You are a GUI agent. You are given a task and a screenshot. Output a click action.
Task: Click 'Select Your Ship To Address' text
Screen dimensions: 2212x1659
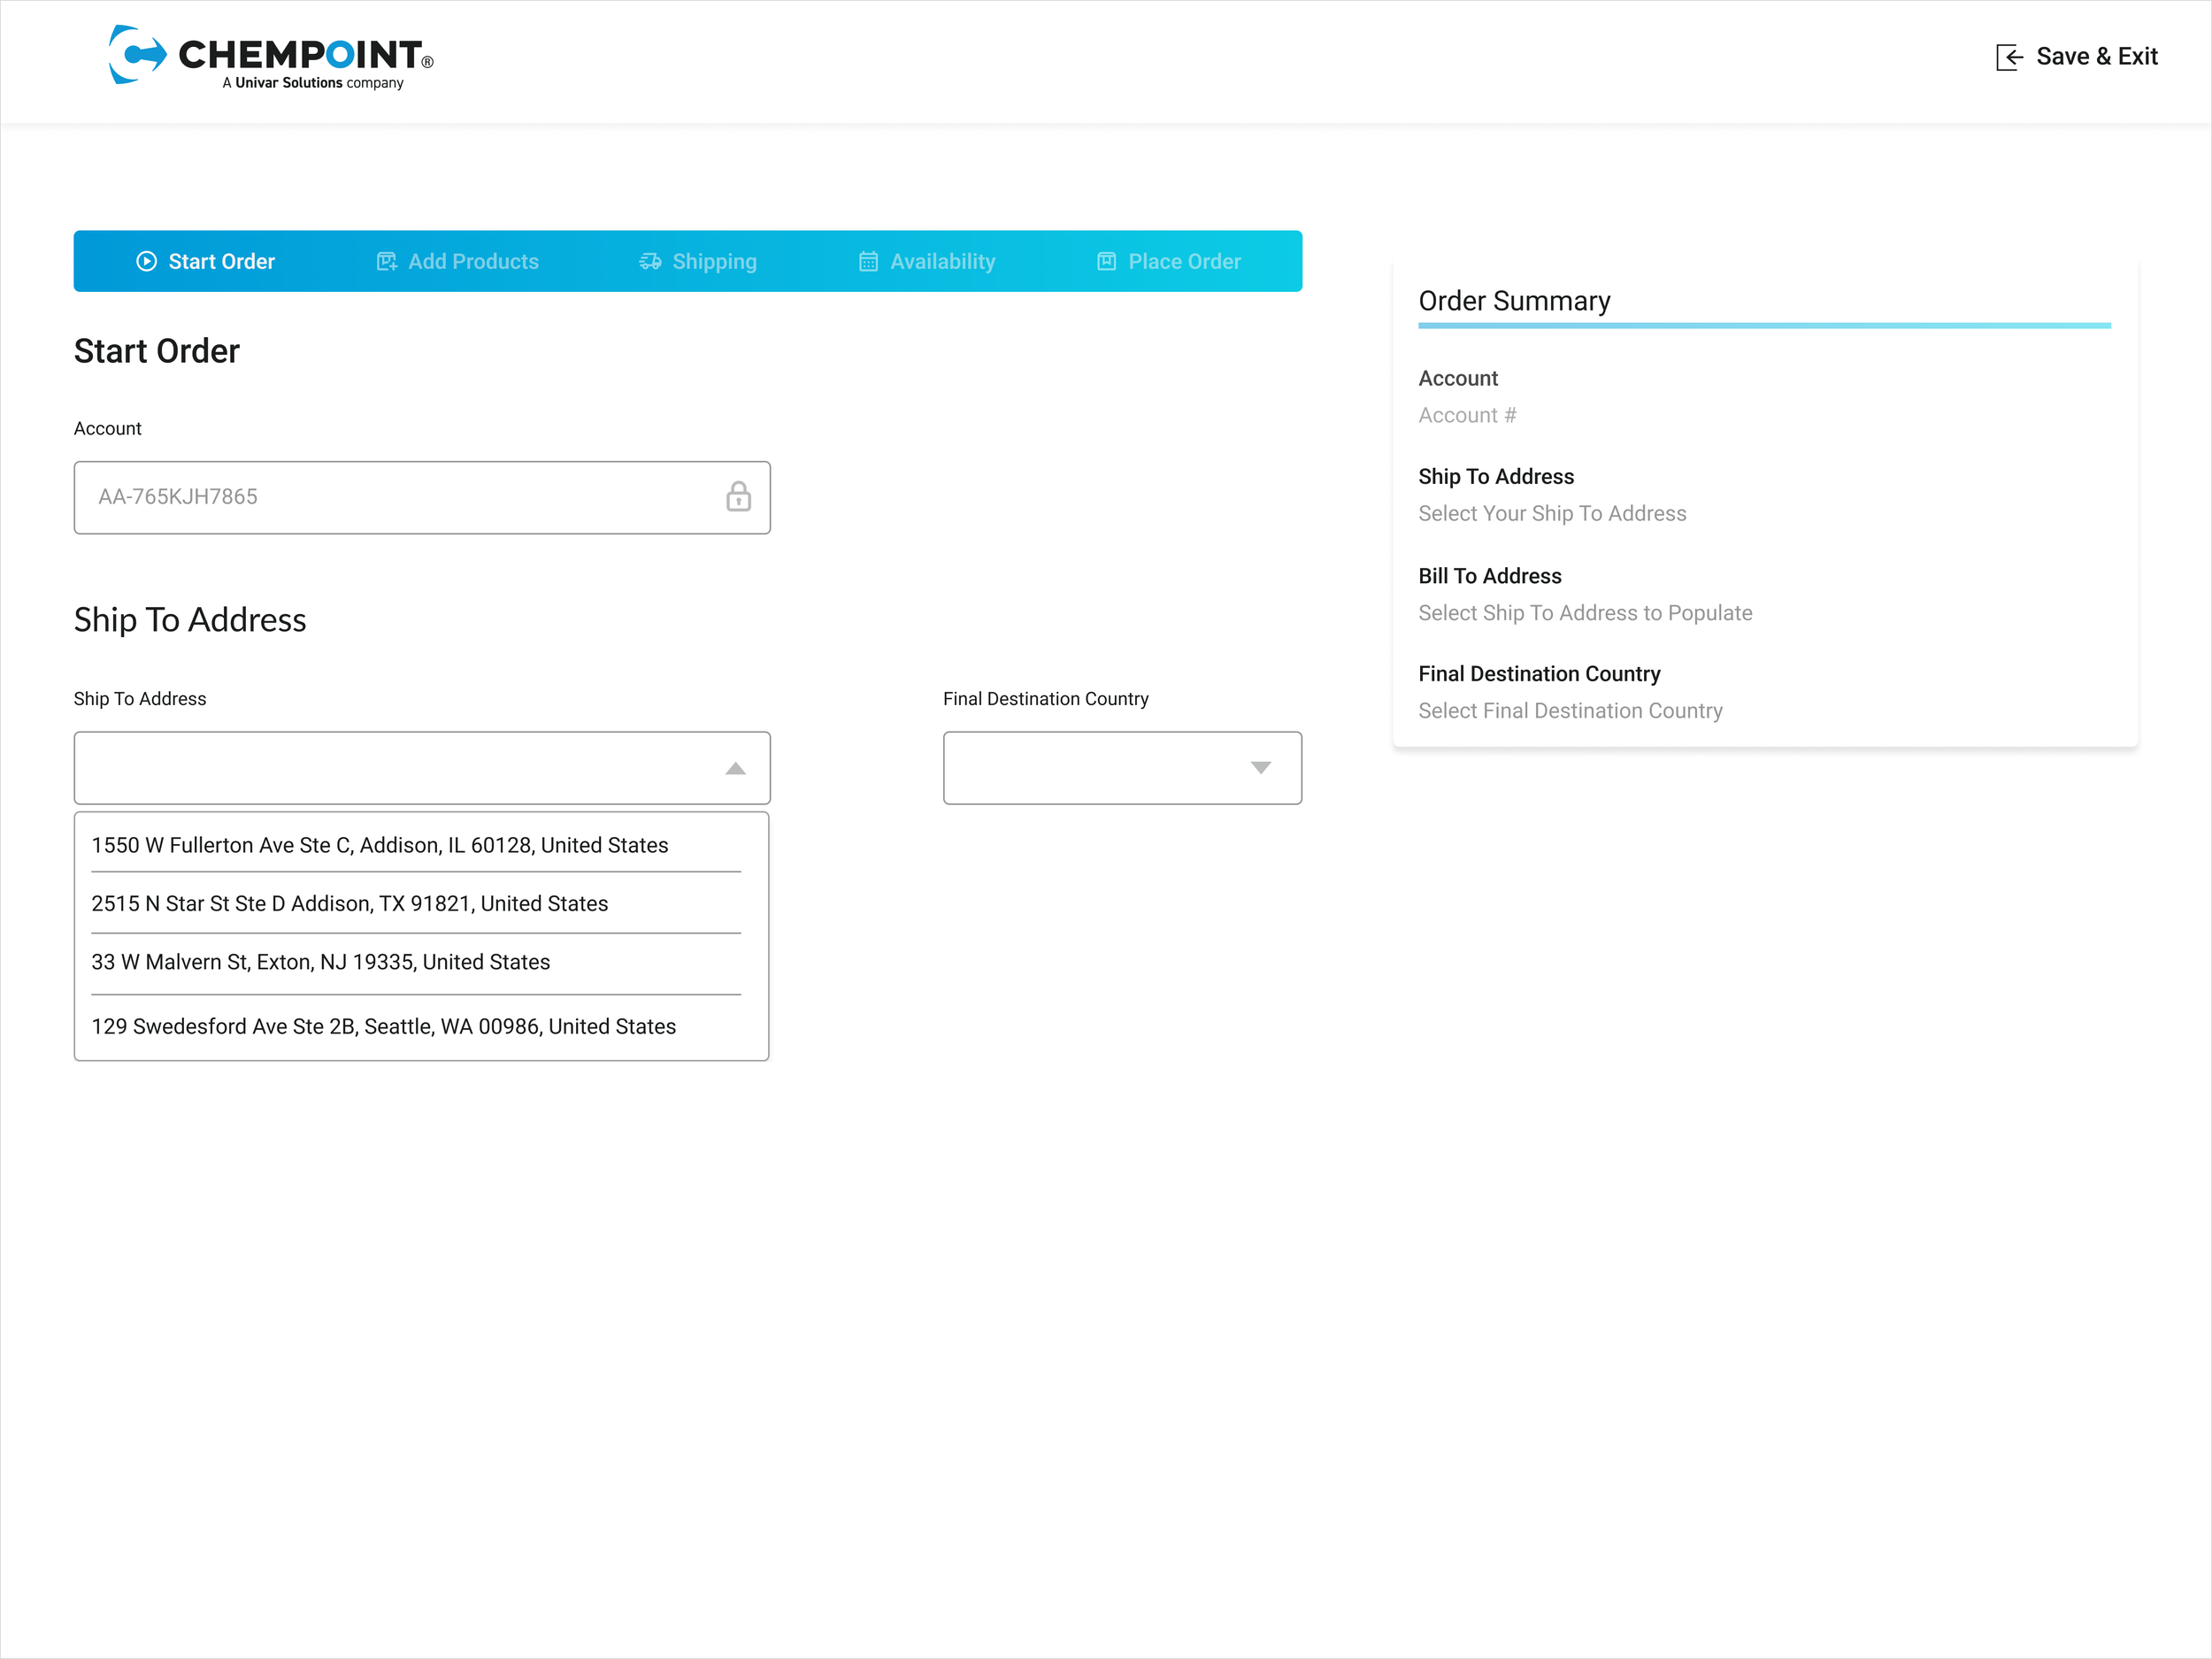pyautogui.click(x=1552, y=513)
